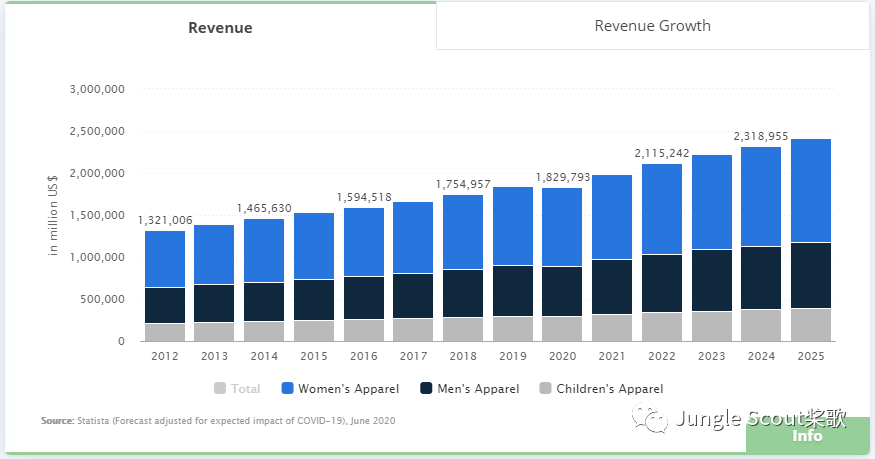Click the 2,318,955 data label
The image size is (875, 459).
click(x=761, y=137)
